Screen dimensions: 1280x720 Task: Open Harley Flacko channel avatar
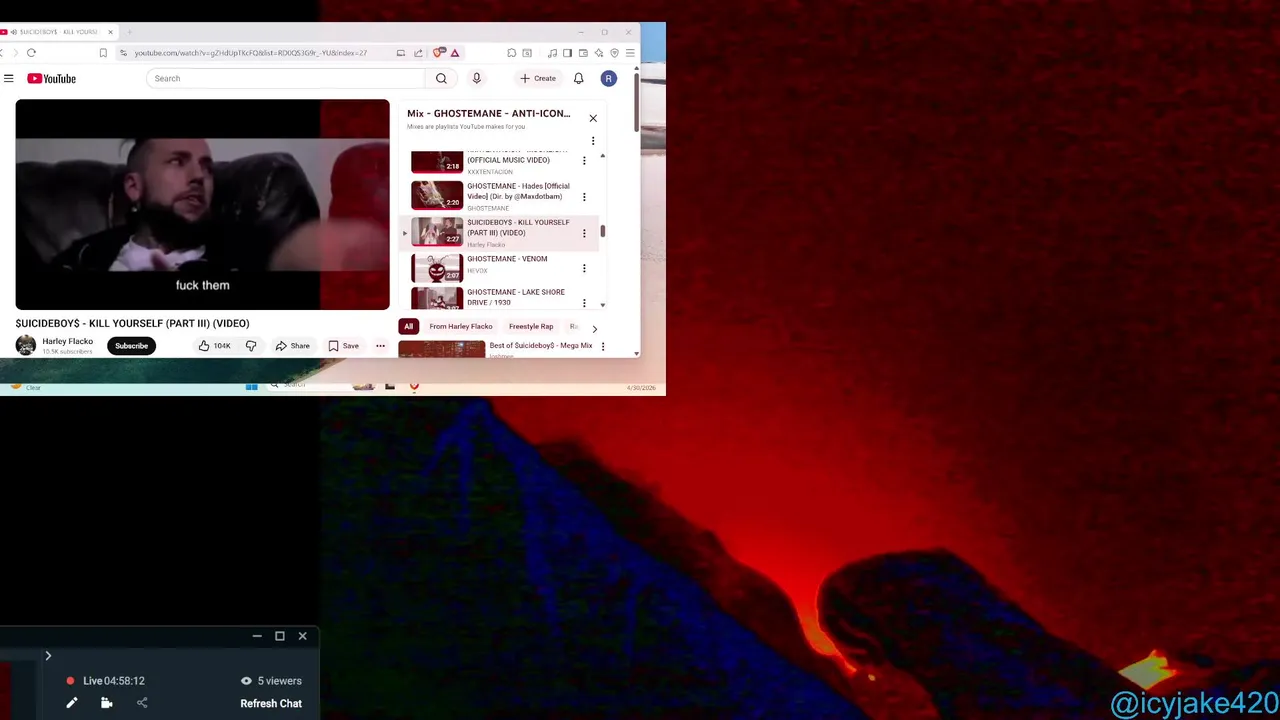tap(26, 345)
